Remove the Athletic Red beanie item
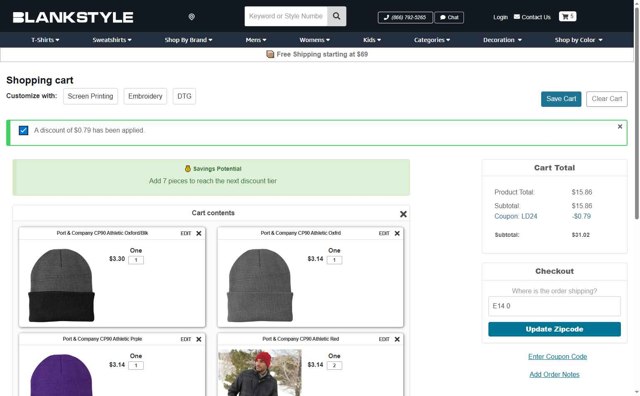The height and width of the screenshot is (396, 640). click(x=397, y=339)
